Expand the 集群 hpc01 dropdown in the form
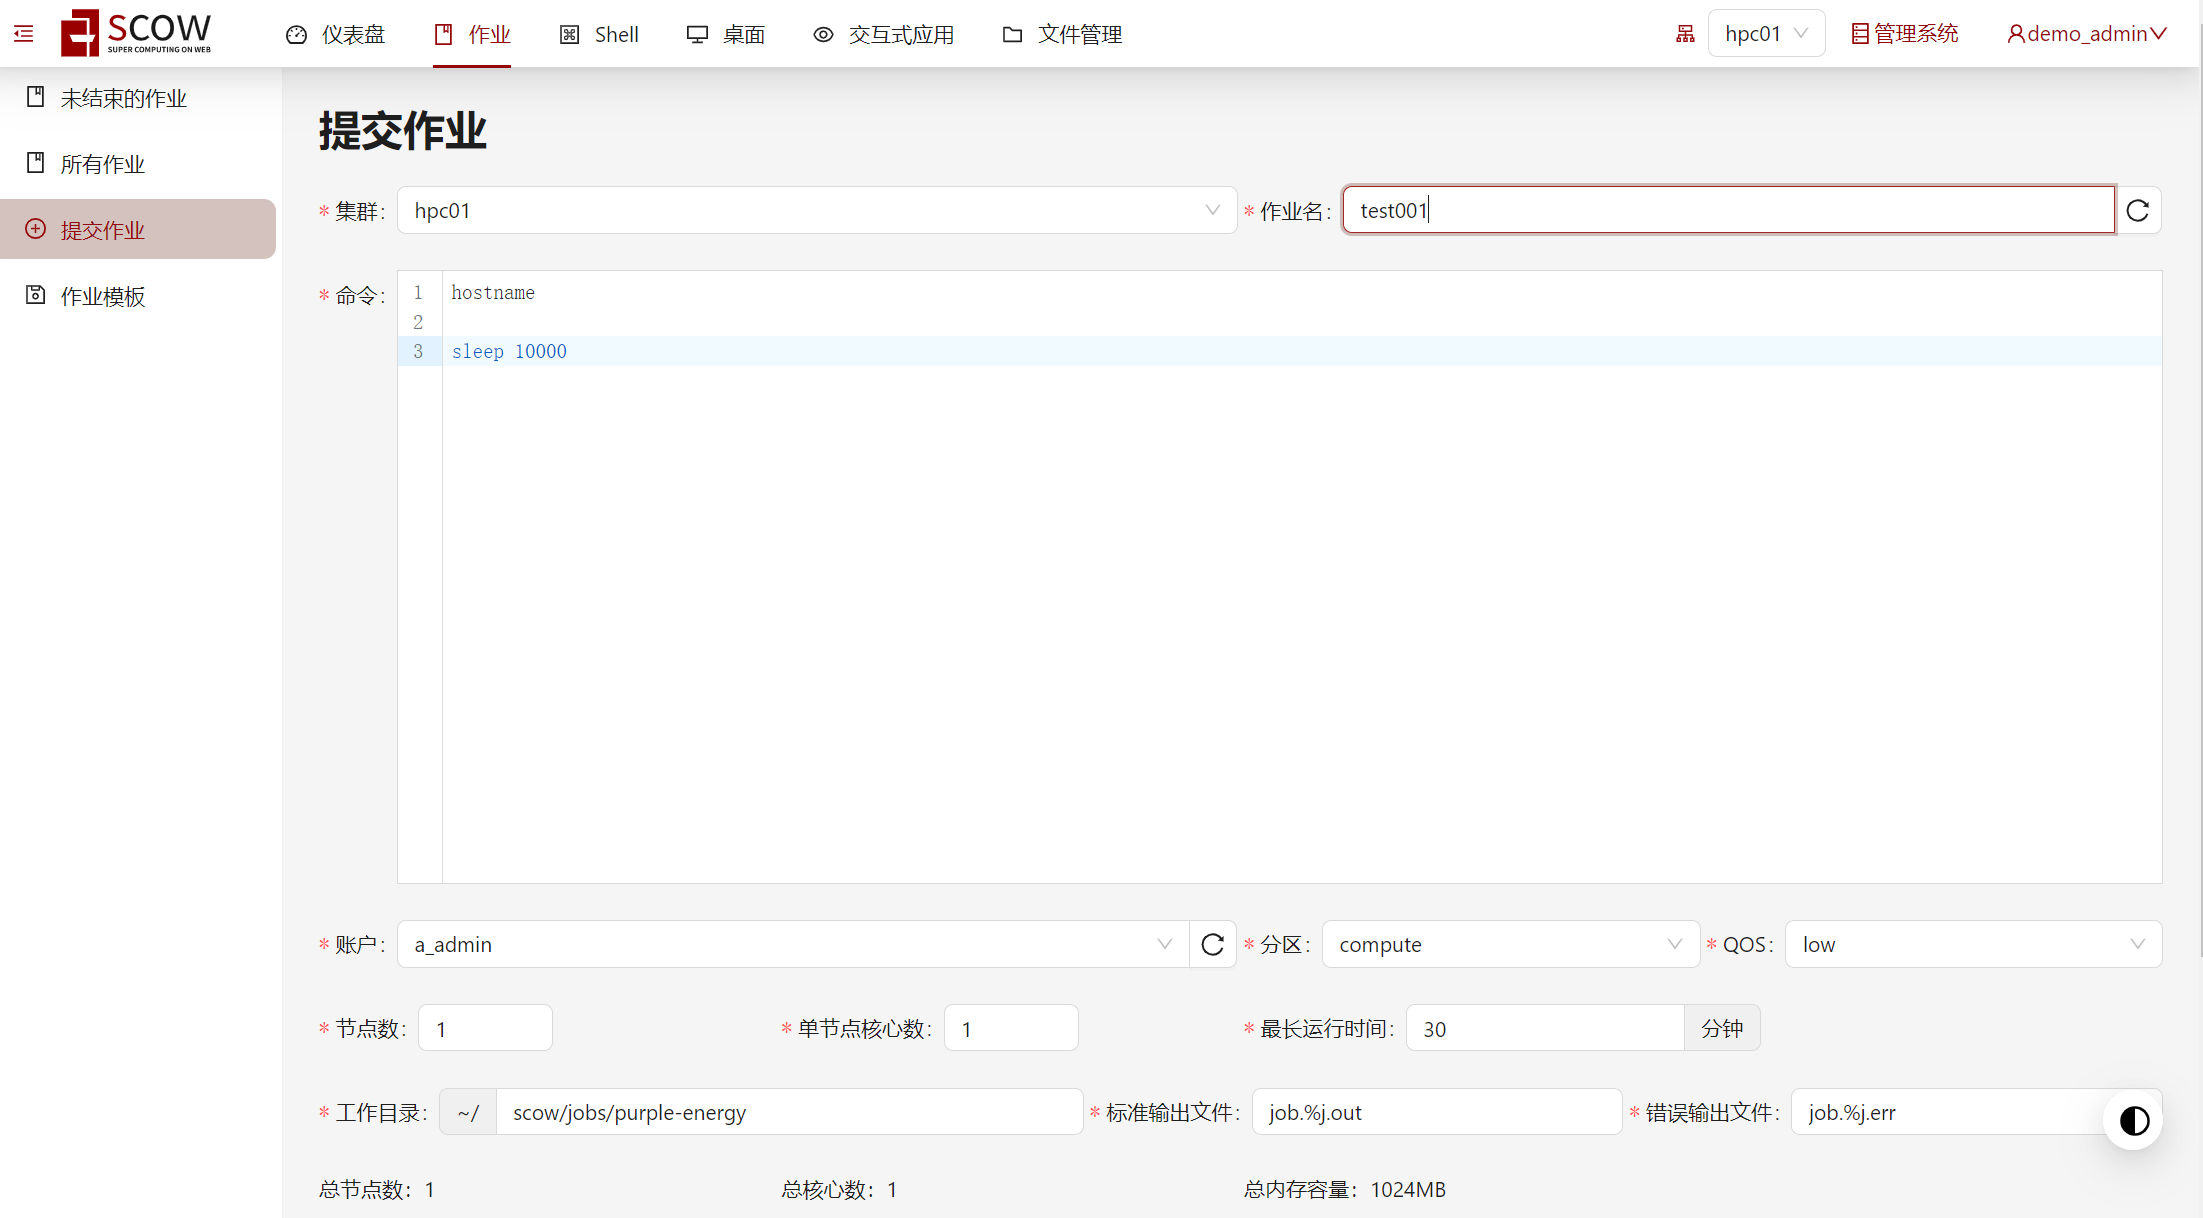The height and width of the screenshot is (1218, 2203). tap(816, 211)
